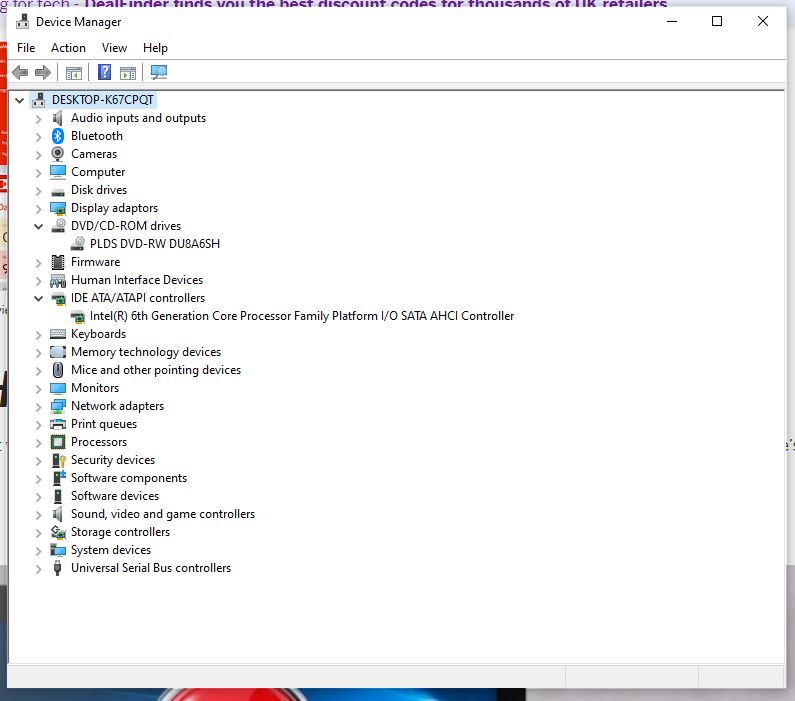The width and height of the screenshot is (795, 701).
Task: Collapse the DVD/CD-ROM drives node
Action: click(x=39, y=226)
